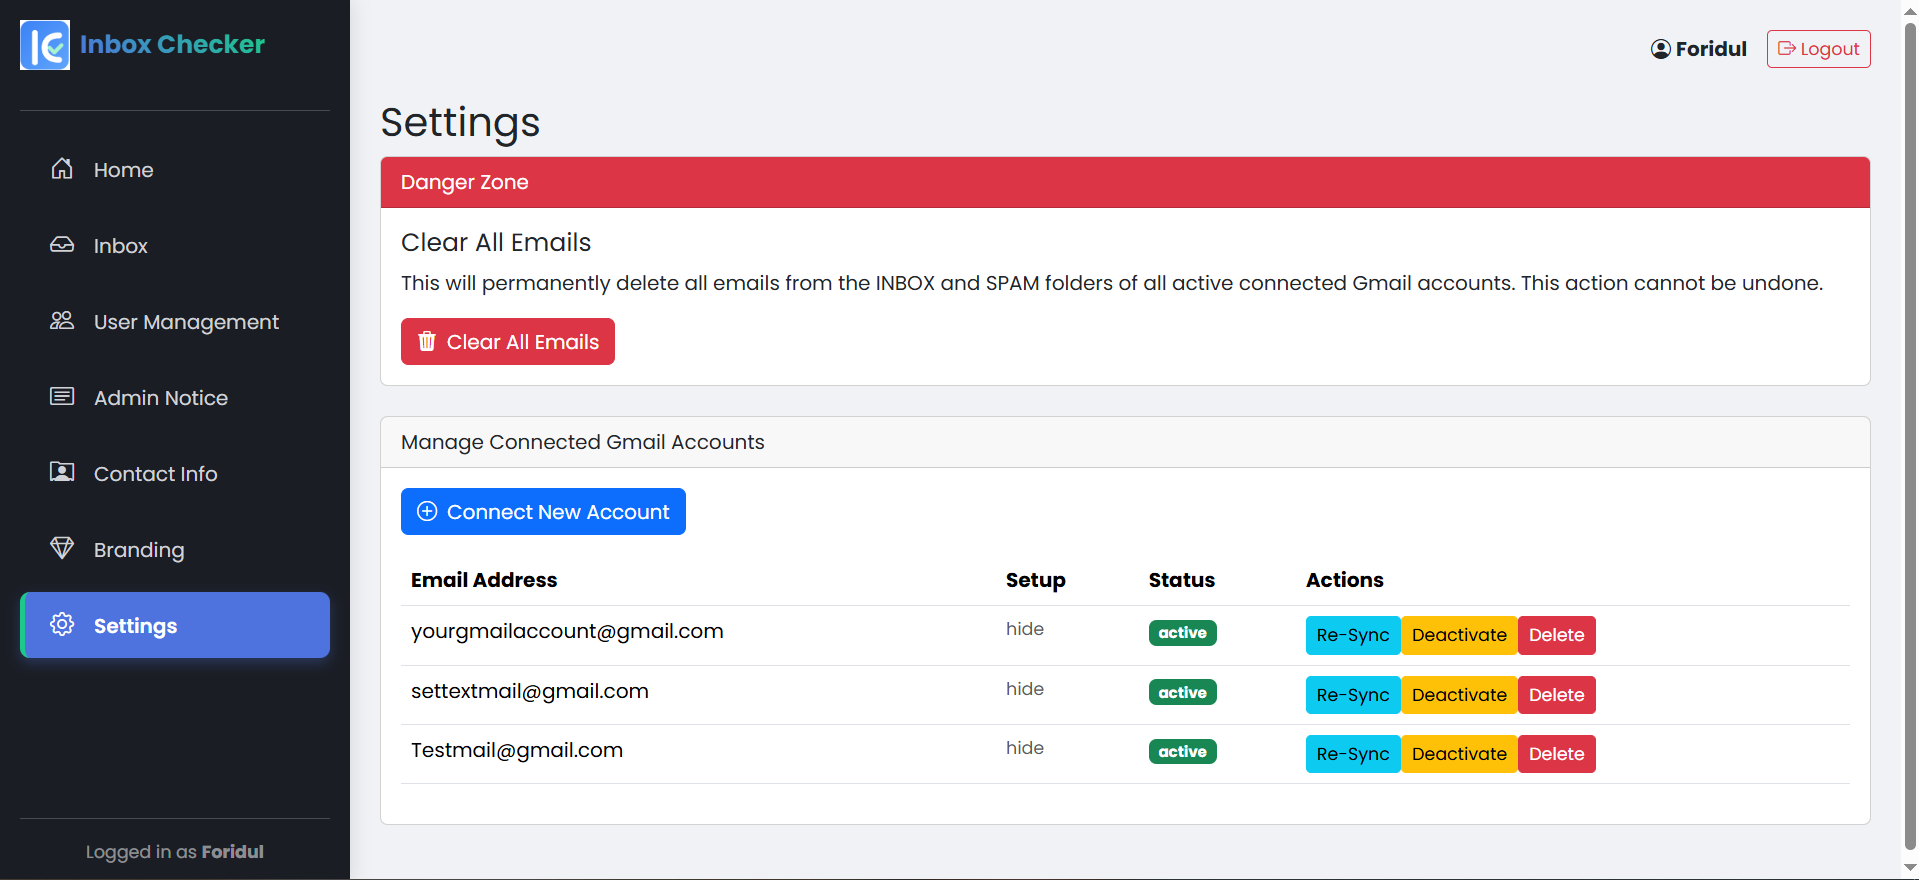Hide setup for settextmail@gmail.com

tap(1024, 689)
